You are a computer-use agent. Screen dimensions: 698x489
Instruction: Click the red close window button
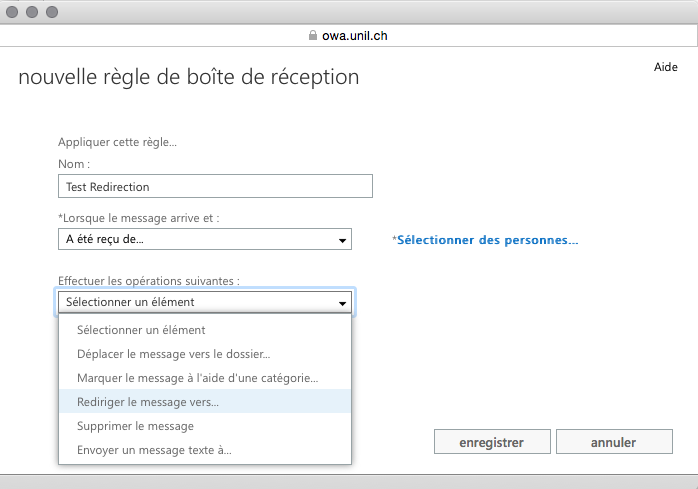pyautogui.click(x=13, y=13)
